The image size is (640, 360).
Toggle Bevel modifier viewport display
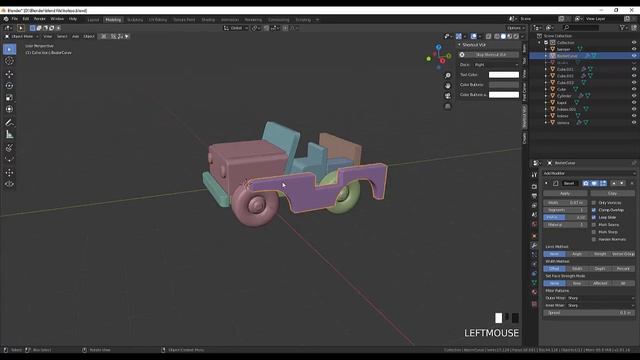594,183
